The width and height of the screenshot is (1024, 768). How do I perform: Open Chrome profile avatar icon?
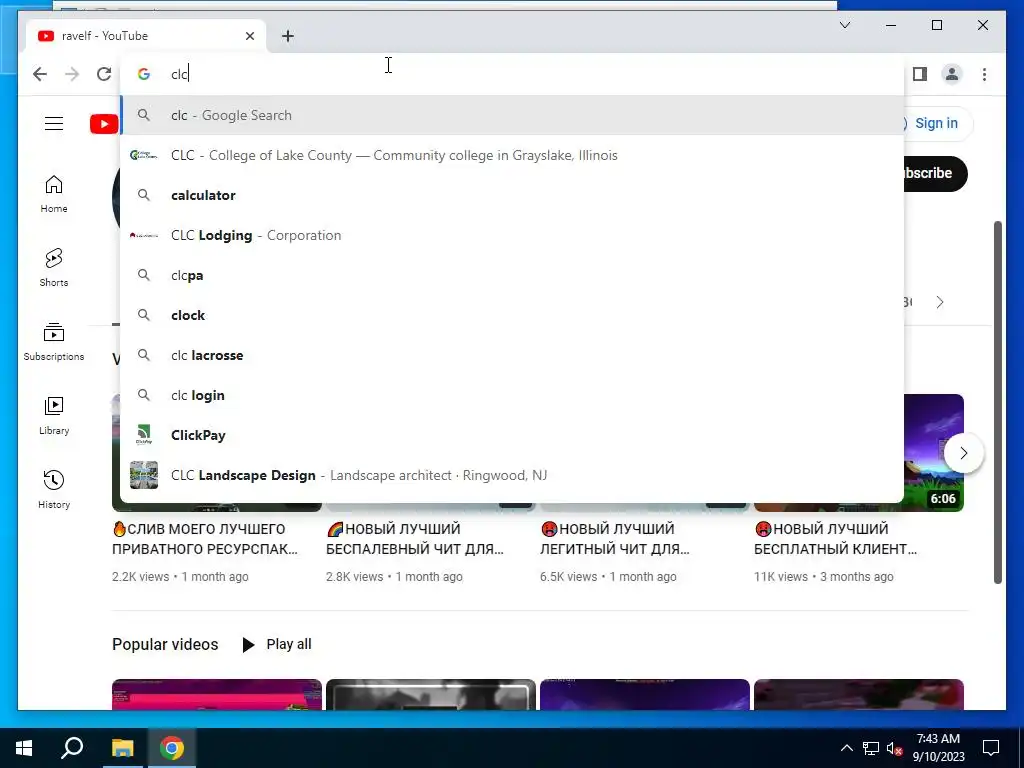click(952, 74)
